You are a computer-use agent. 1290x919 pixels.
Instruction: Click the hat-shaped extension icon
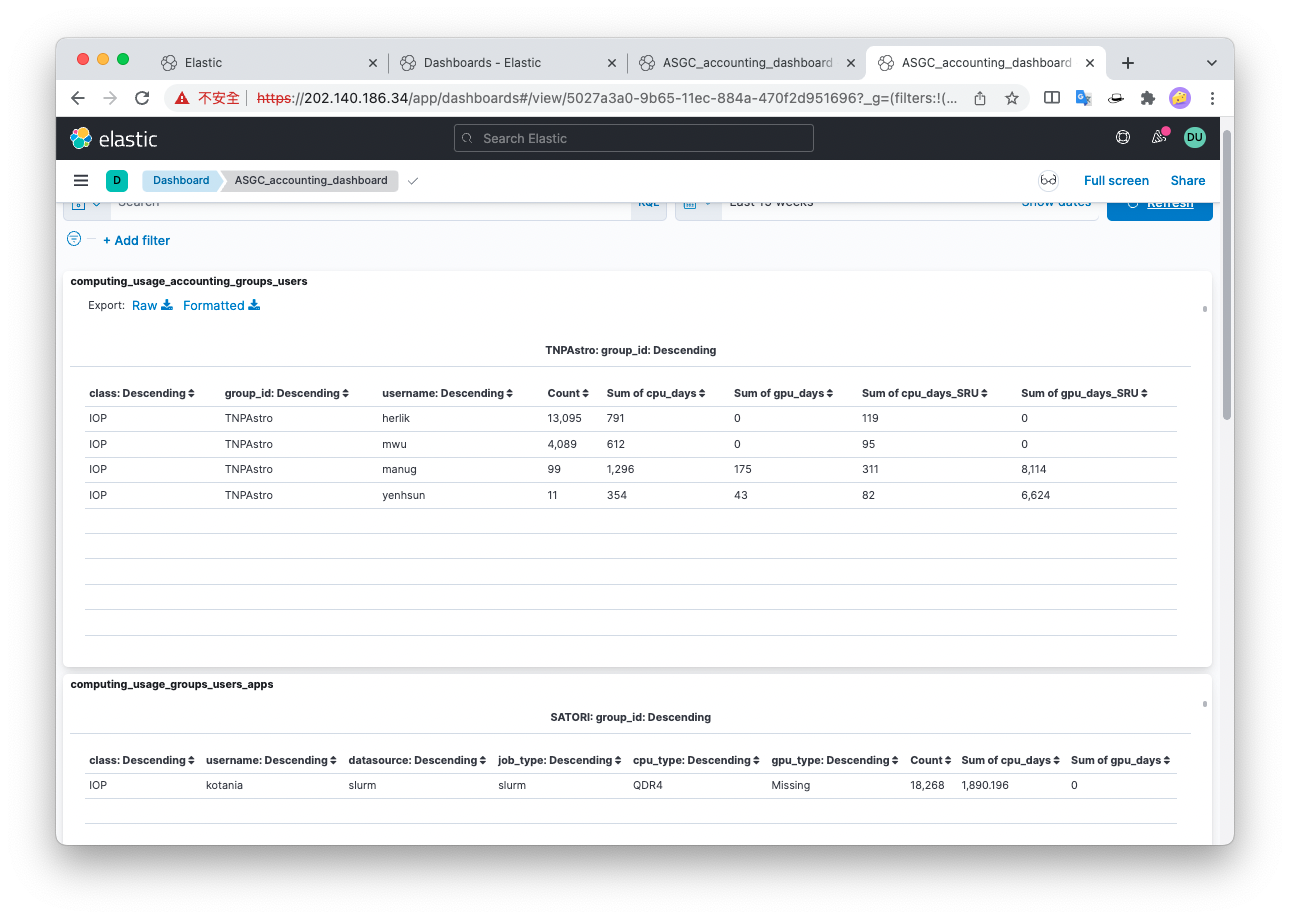click(x=1116, y=98)
